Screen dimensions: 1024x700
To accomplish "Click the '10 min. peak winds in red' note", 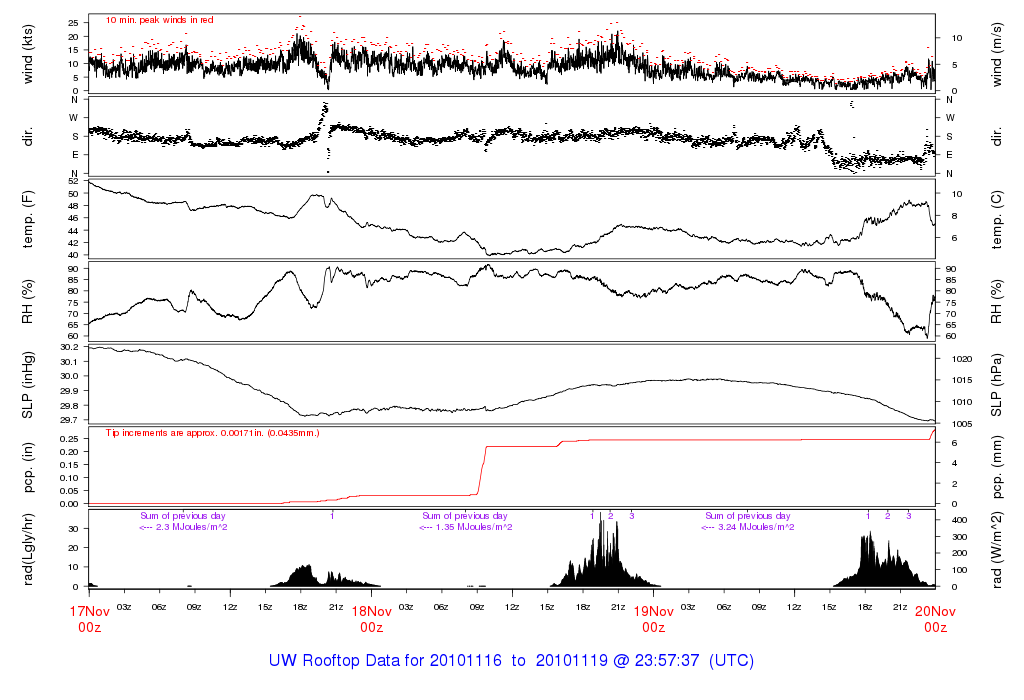I will tap(159, 20).
